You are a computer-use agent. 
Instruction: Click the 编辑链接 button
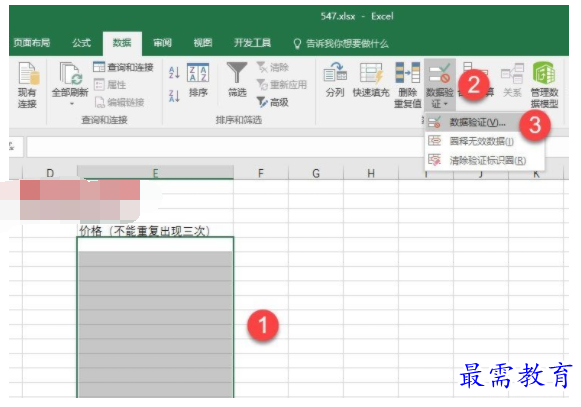click(x=119, y=102)
